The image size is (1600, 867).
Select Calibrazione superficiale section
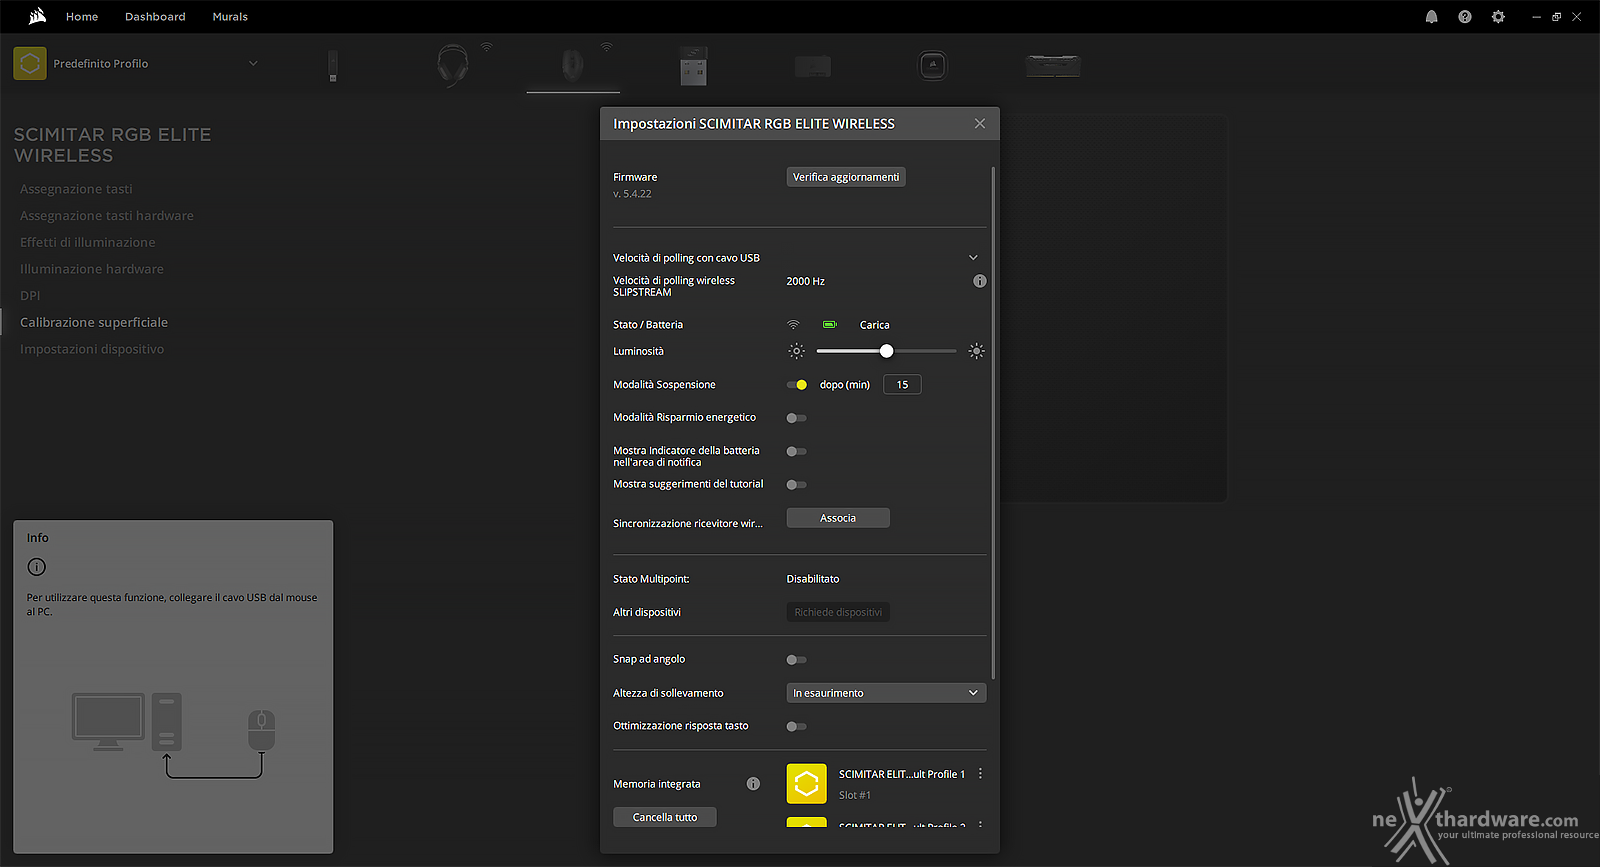(94, 322)
